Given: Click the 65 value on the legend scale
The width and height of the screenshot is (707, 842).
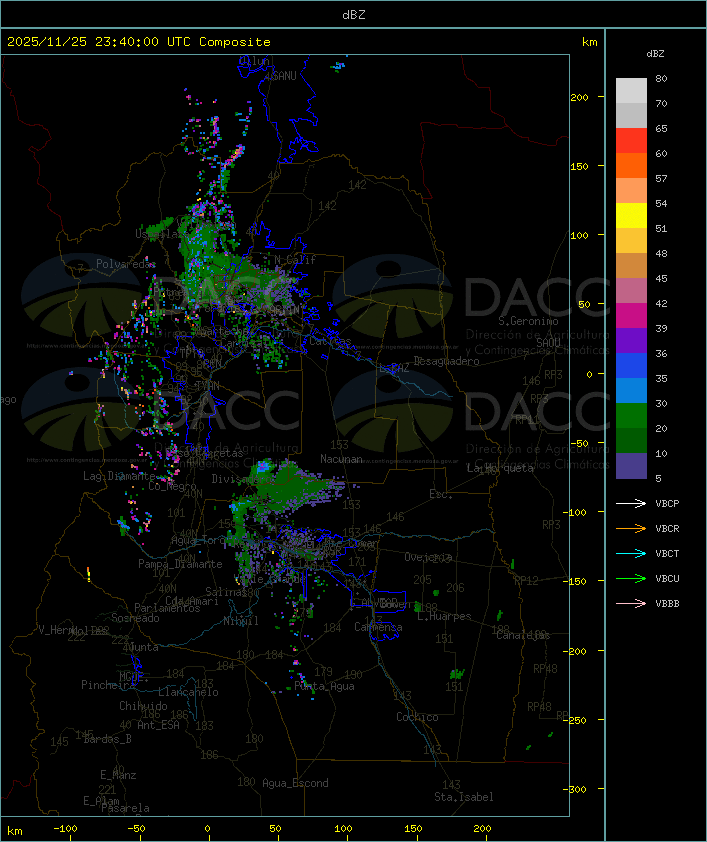Looking at the screenshot, I should pyautogui.click(x=661, y=128).
